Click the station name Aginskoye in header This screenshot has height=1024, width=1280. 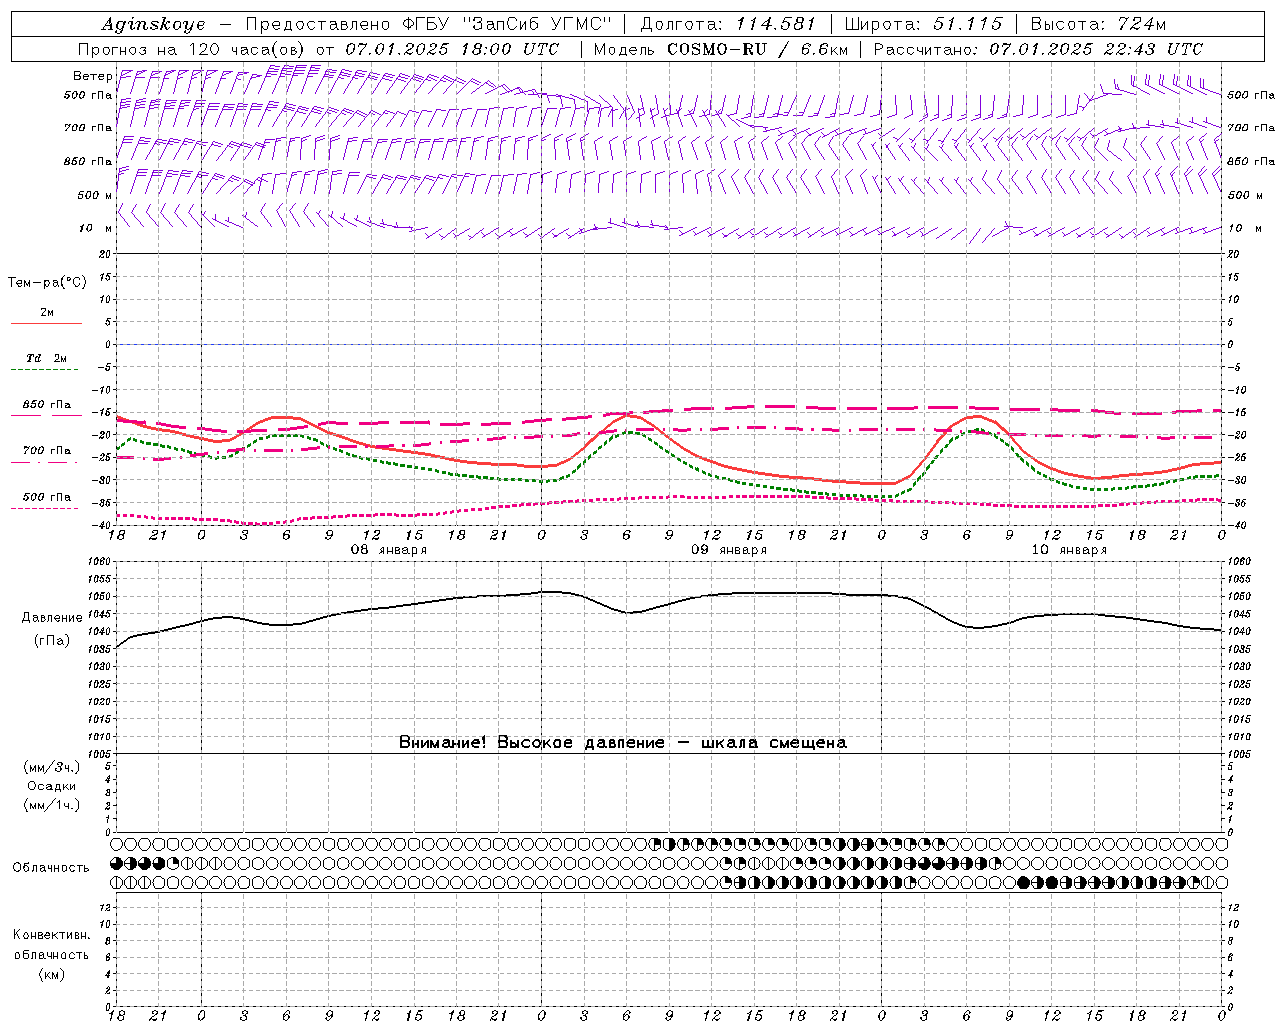(153, 24)
